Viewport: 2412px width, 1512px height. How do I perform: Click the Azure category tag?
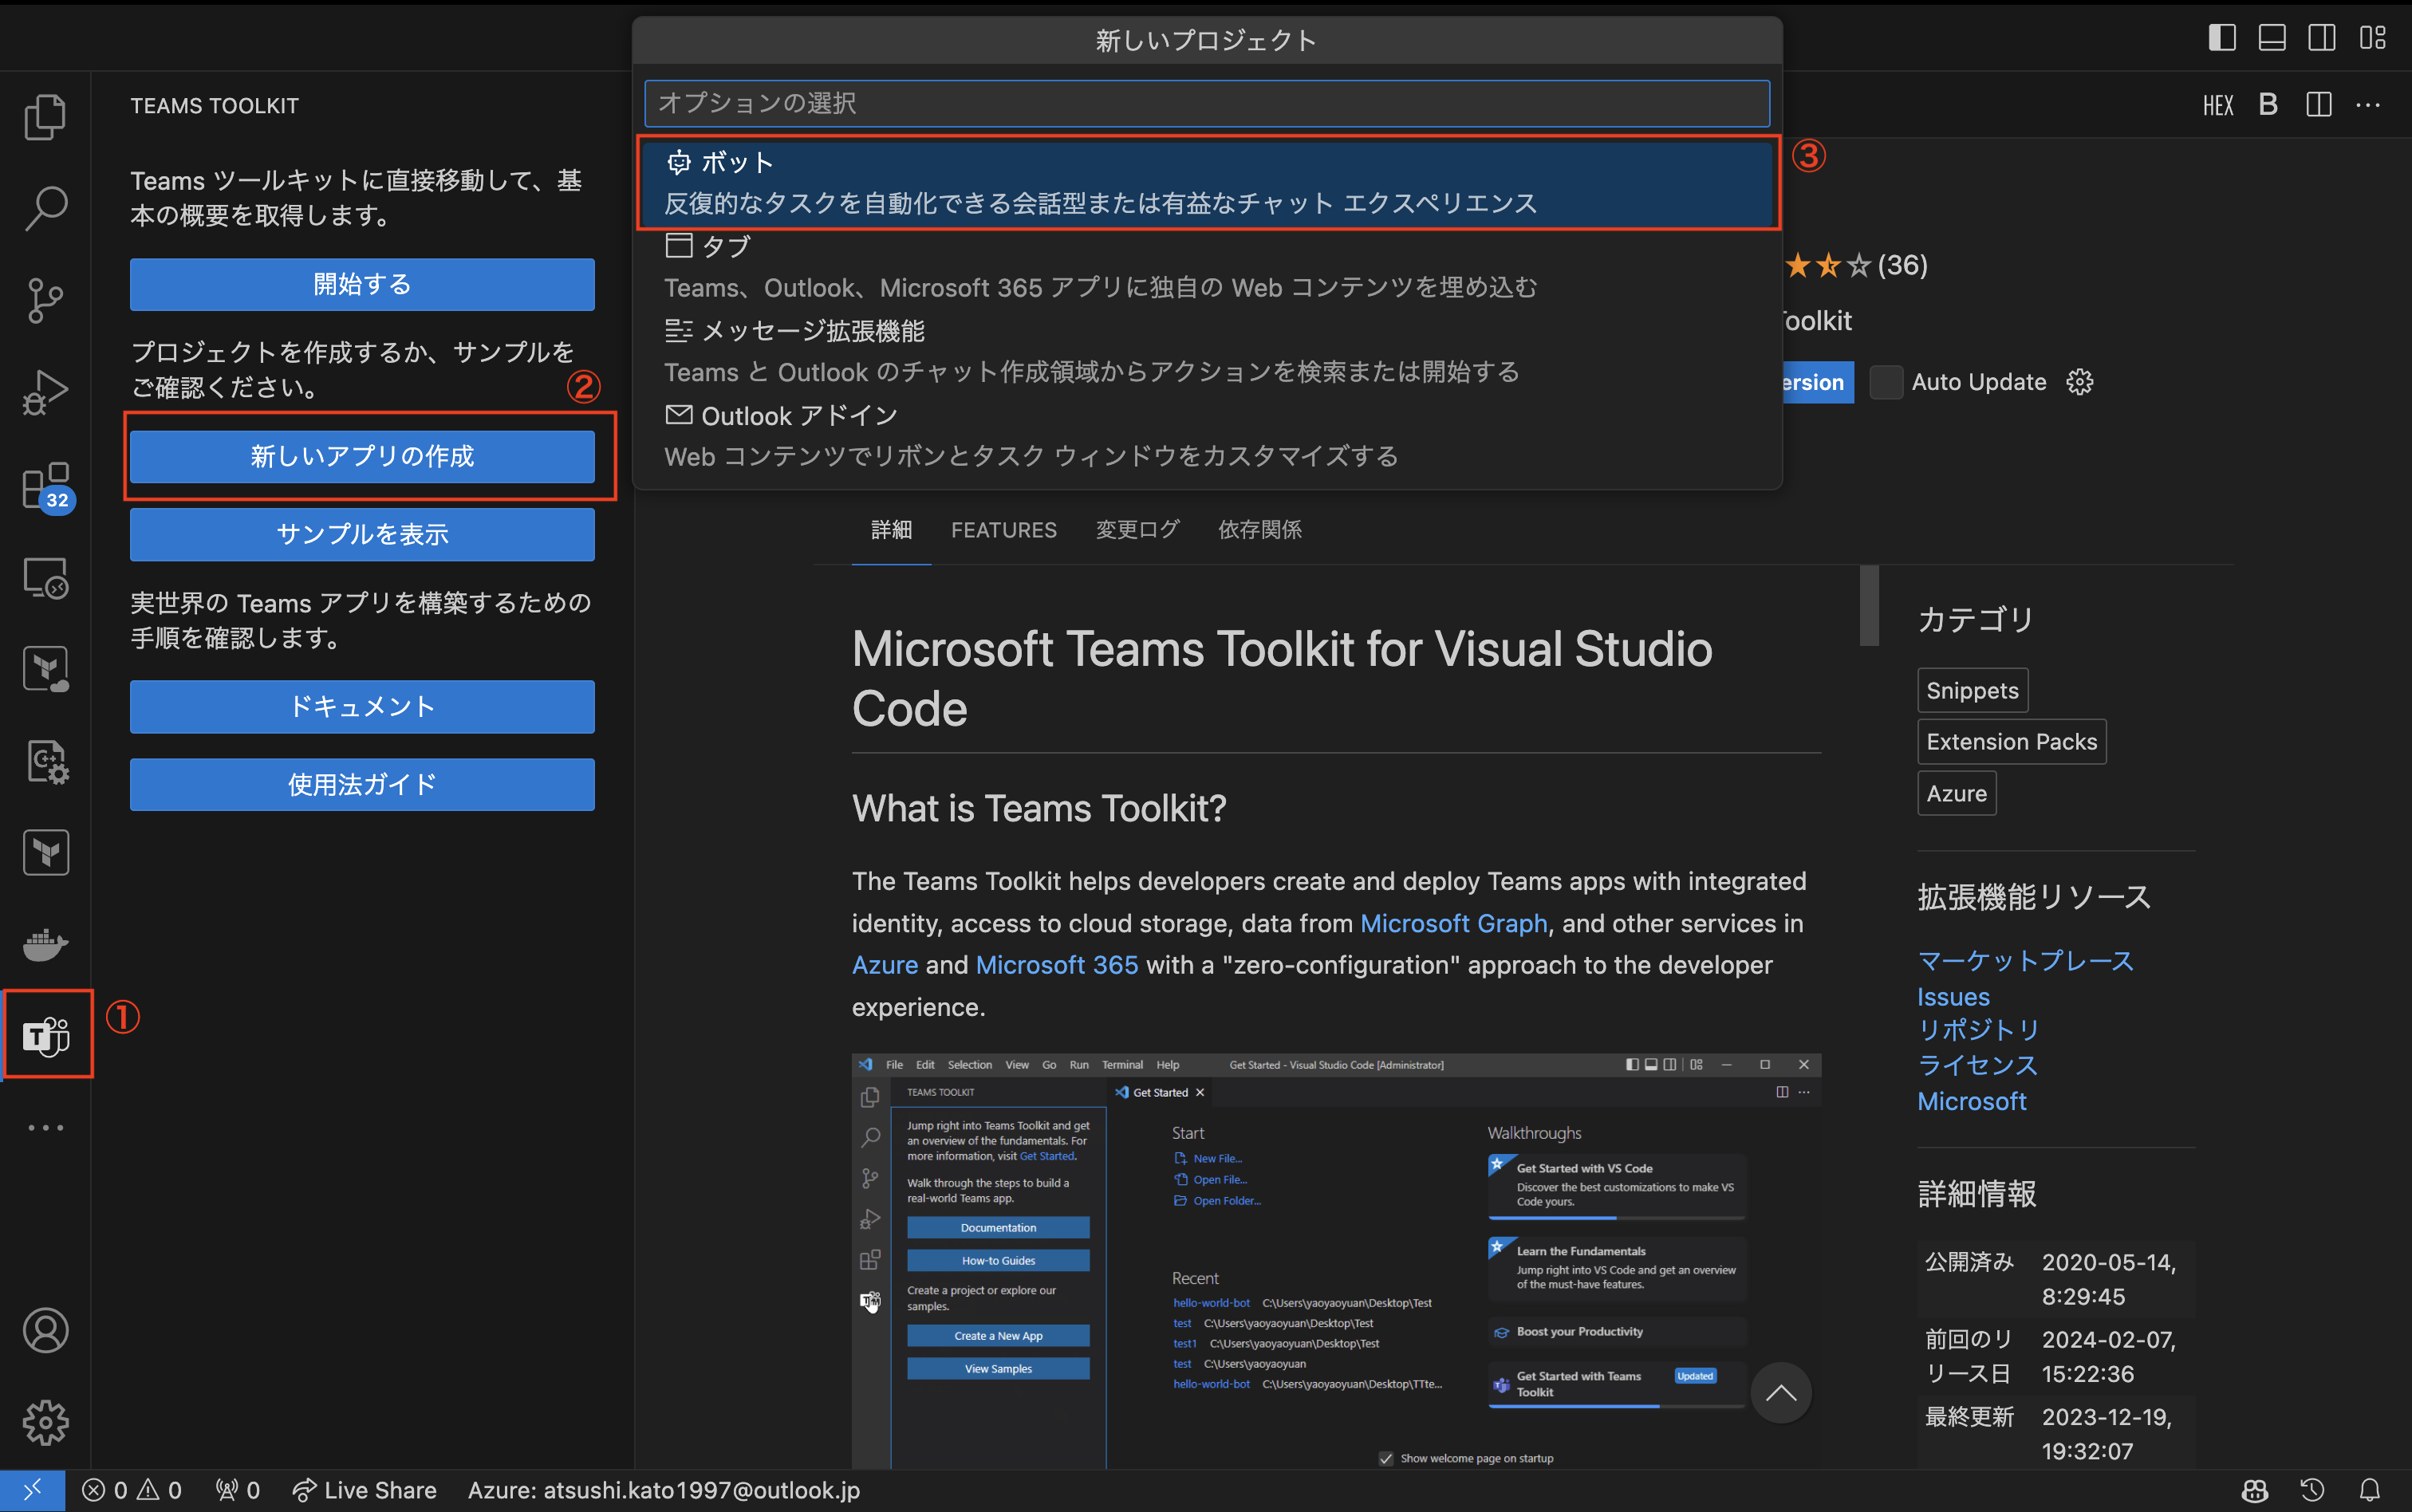[x=1957, y=794]
